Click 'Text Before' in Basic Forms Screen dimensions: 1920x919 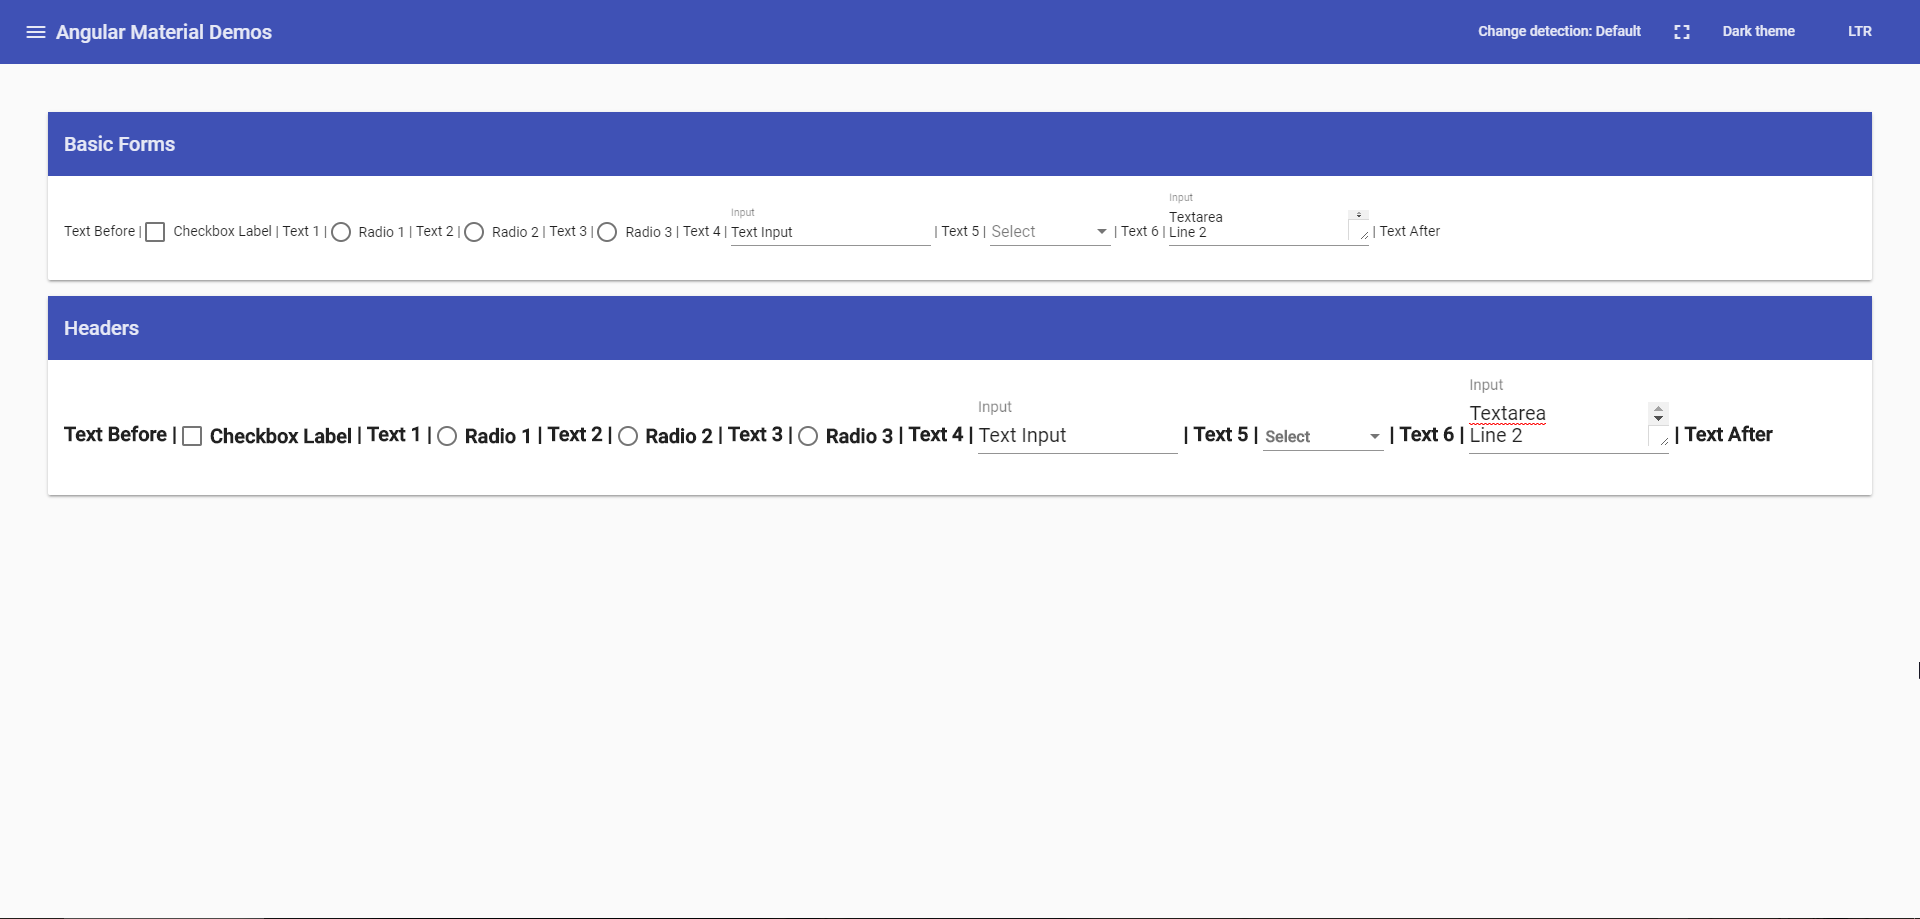point(99,231)
